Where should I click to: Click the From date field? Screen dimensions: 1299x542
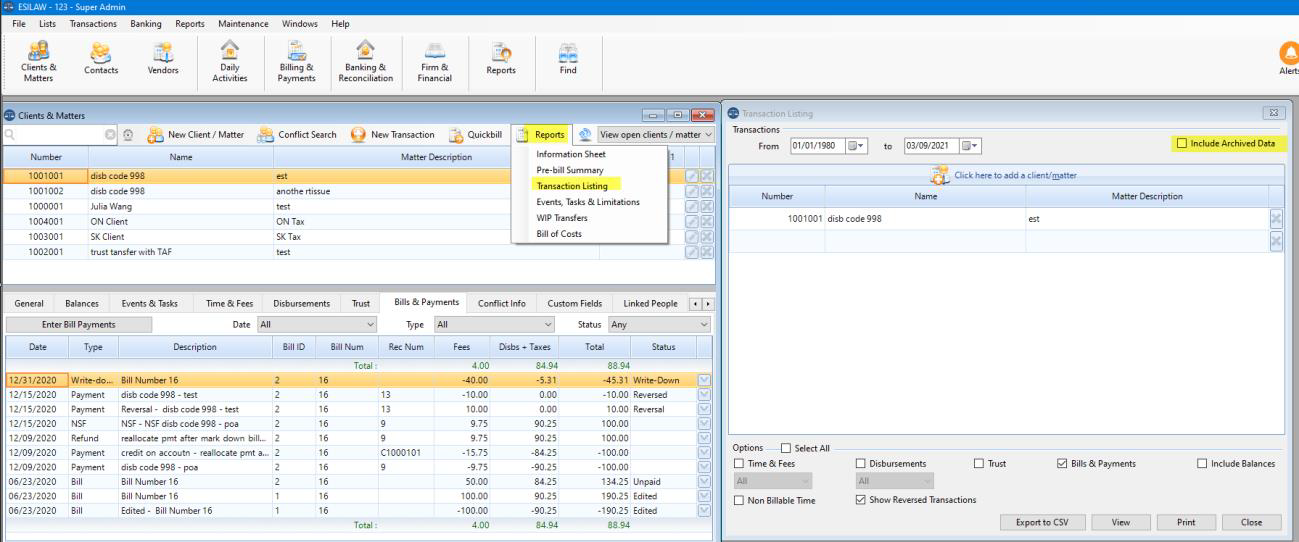pyautogui.click(x=817, y=145)
